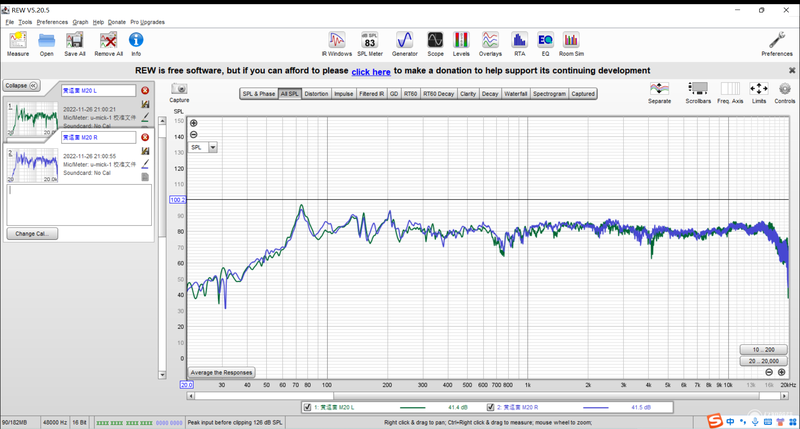Viewport: 800px width, 429px height.
Task: Start a new measurement with Measure icon
Action: [x=18, y=43]
